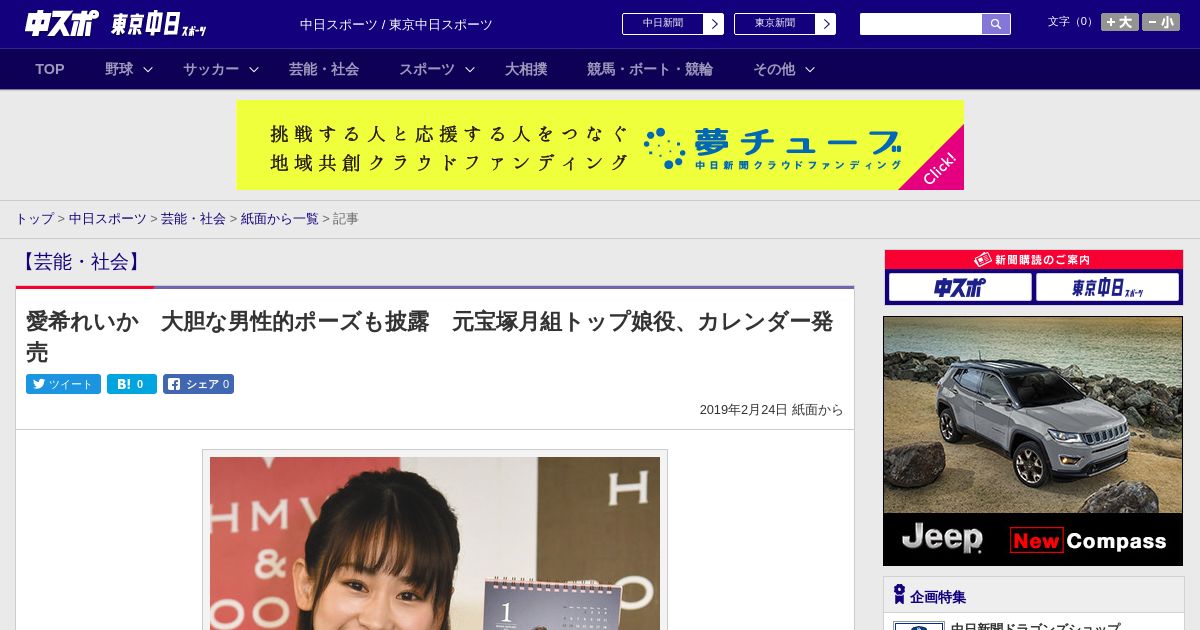
Task: Go to TOP in navigation bar
Action: point(50,69)
